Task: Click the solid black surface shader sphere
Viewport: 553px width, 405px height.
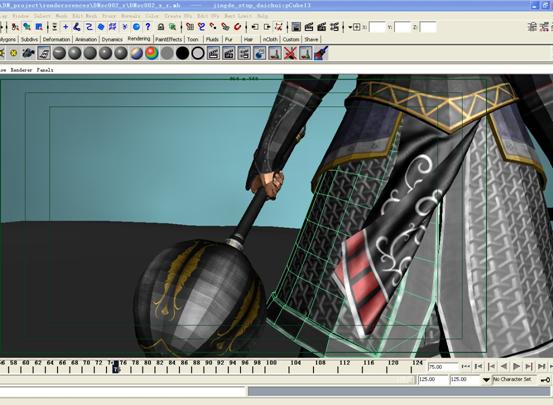Action: 182,53
